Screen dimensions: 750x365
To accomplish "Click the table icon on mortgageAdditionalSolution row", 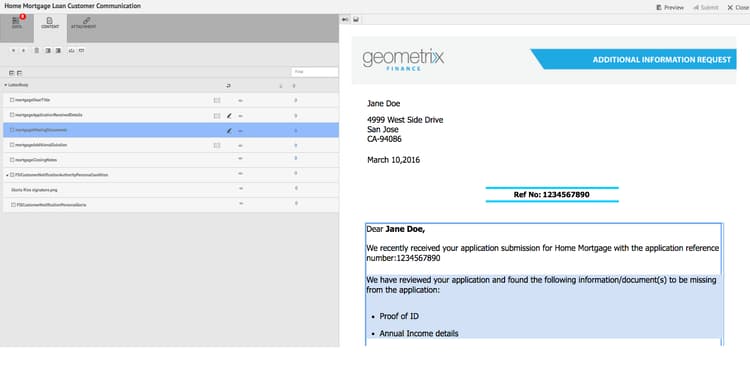I will coord(217,145).
